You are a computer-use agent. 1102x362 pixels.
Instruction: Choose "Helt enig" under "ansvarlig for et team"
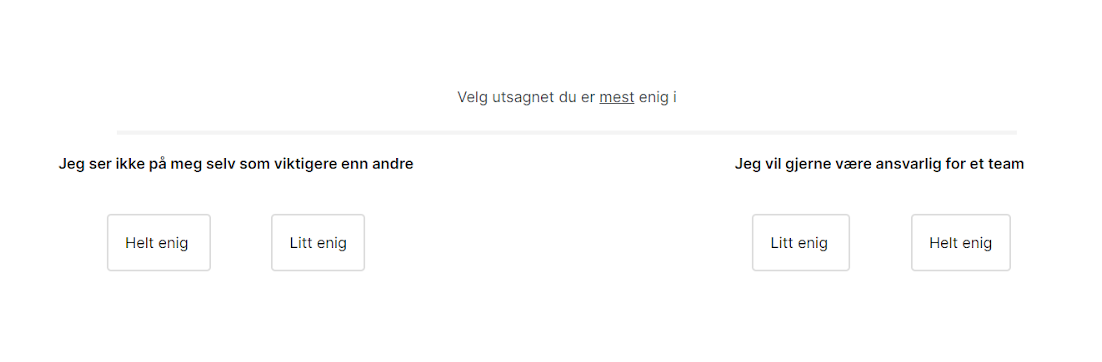pyautogui.click(x=961, y=243)
